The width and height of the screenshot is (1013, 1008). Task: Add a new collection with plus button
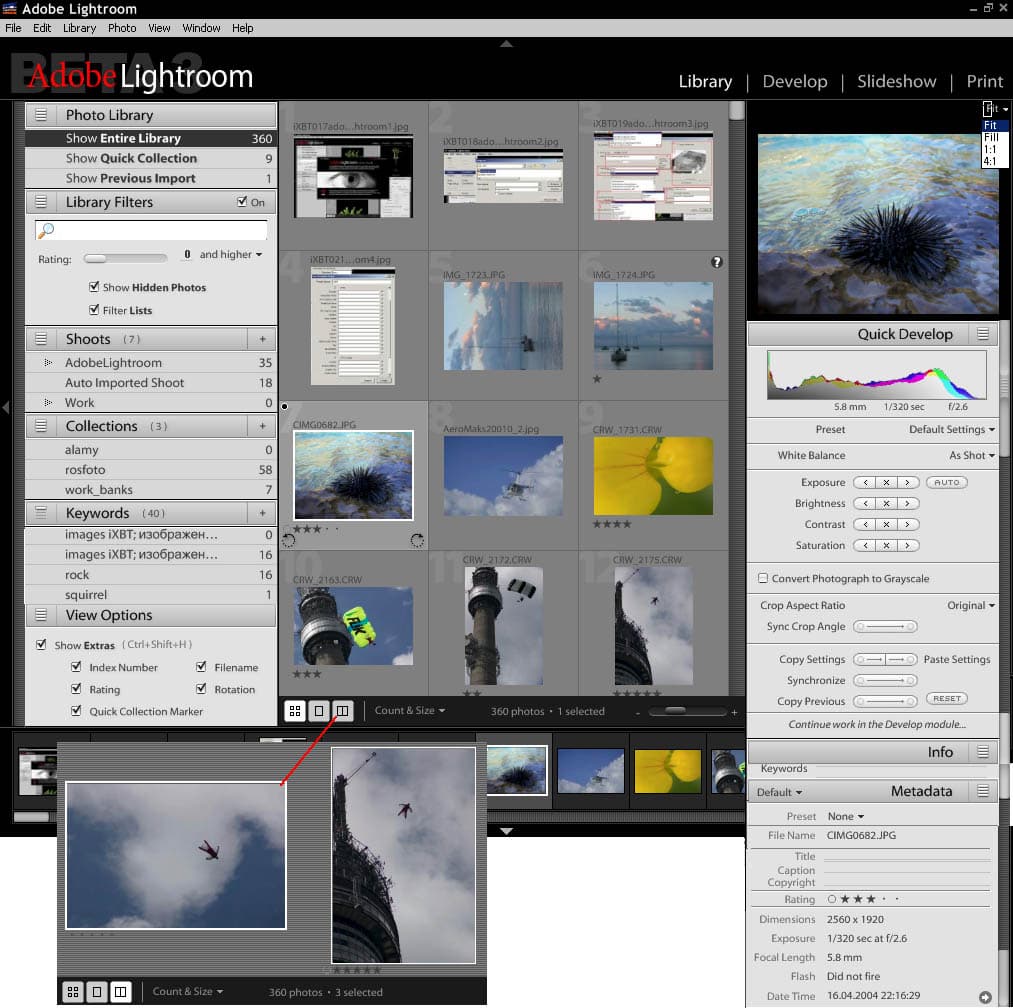pyautogui.click(x=263, y=426)
